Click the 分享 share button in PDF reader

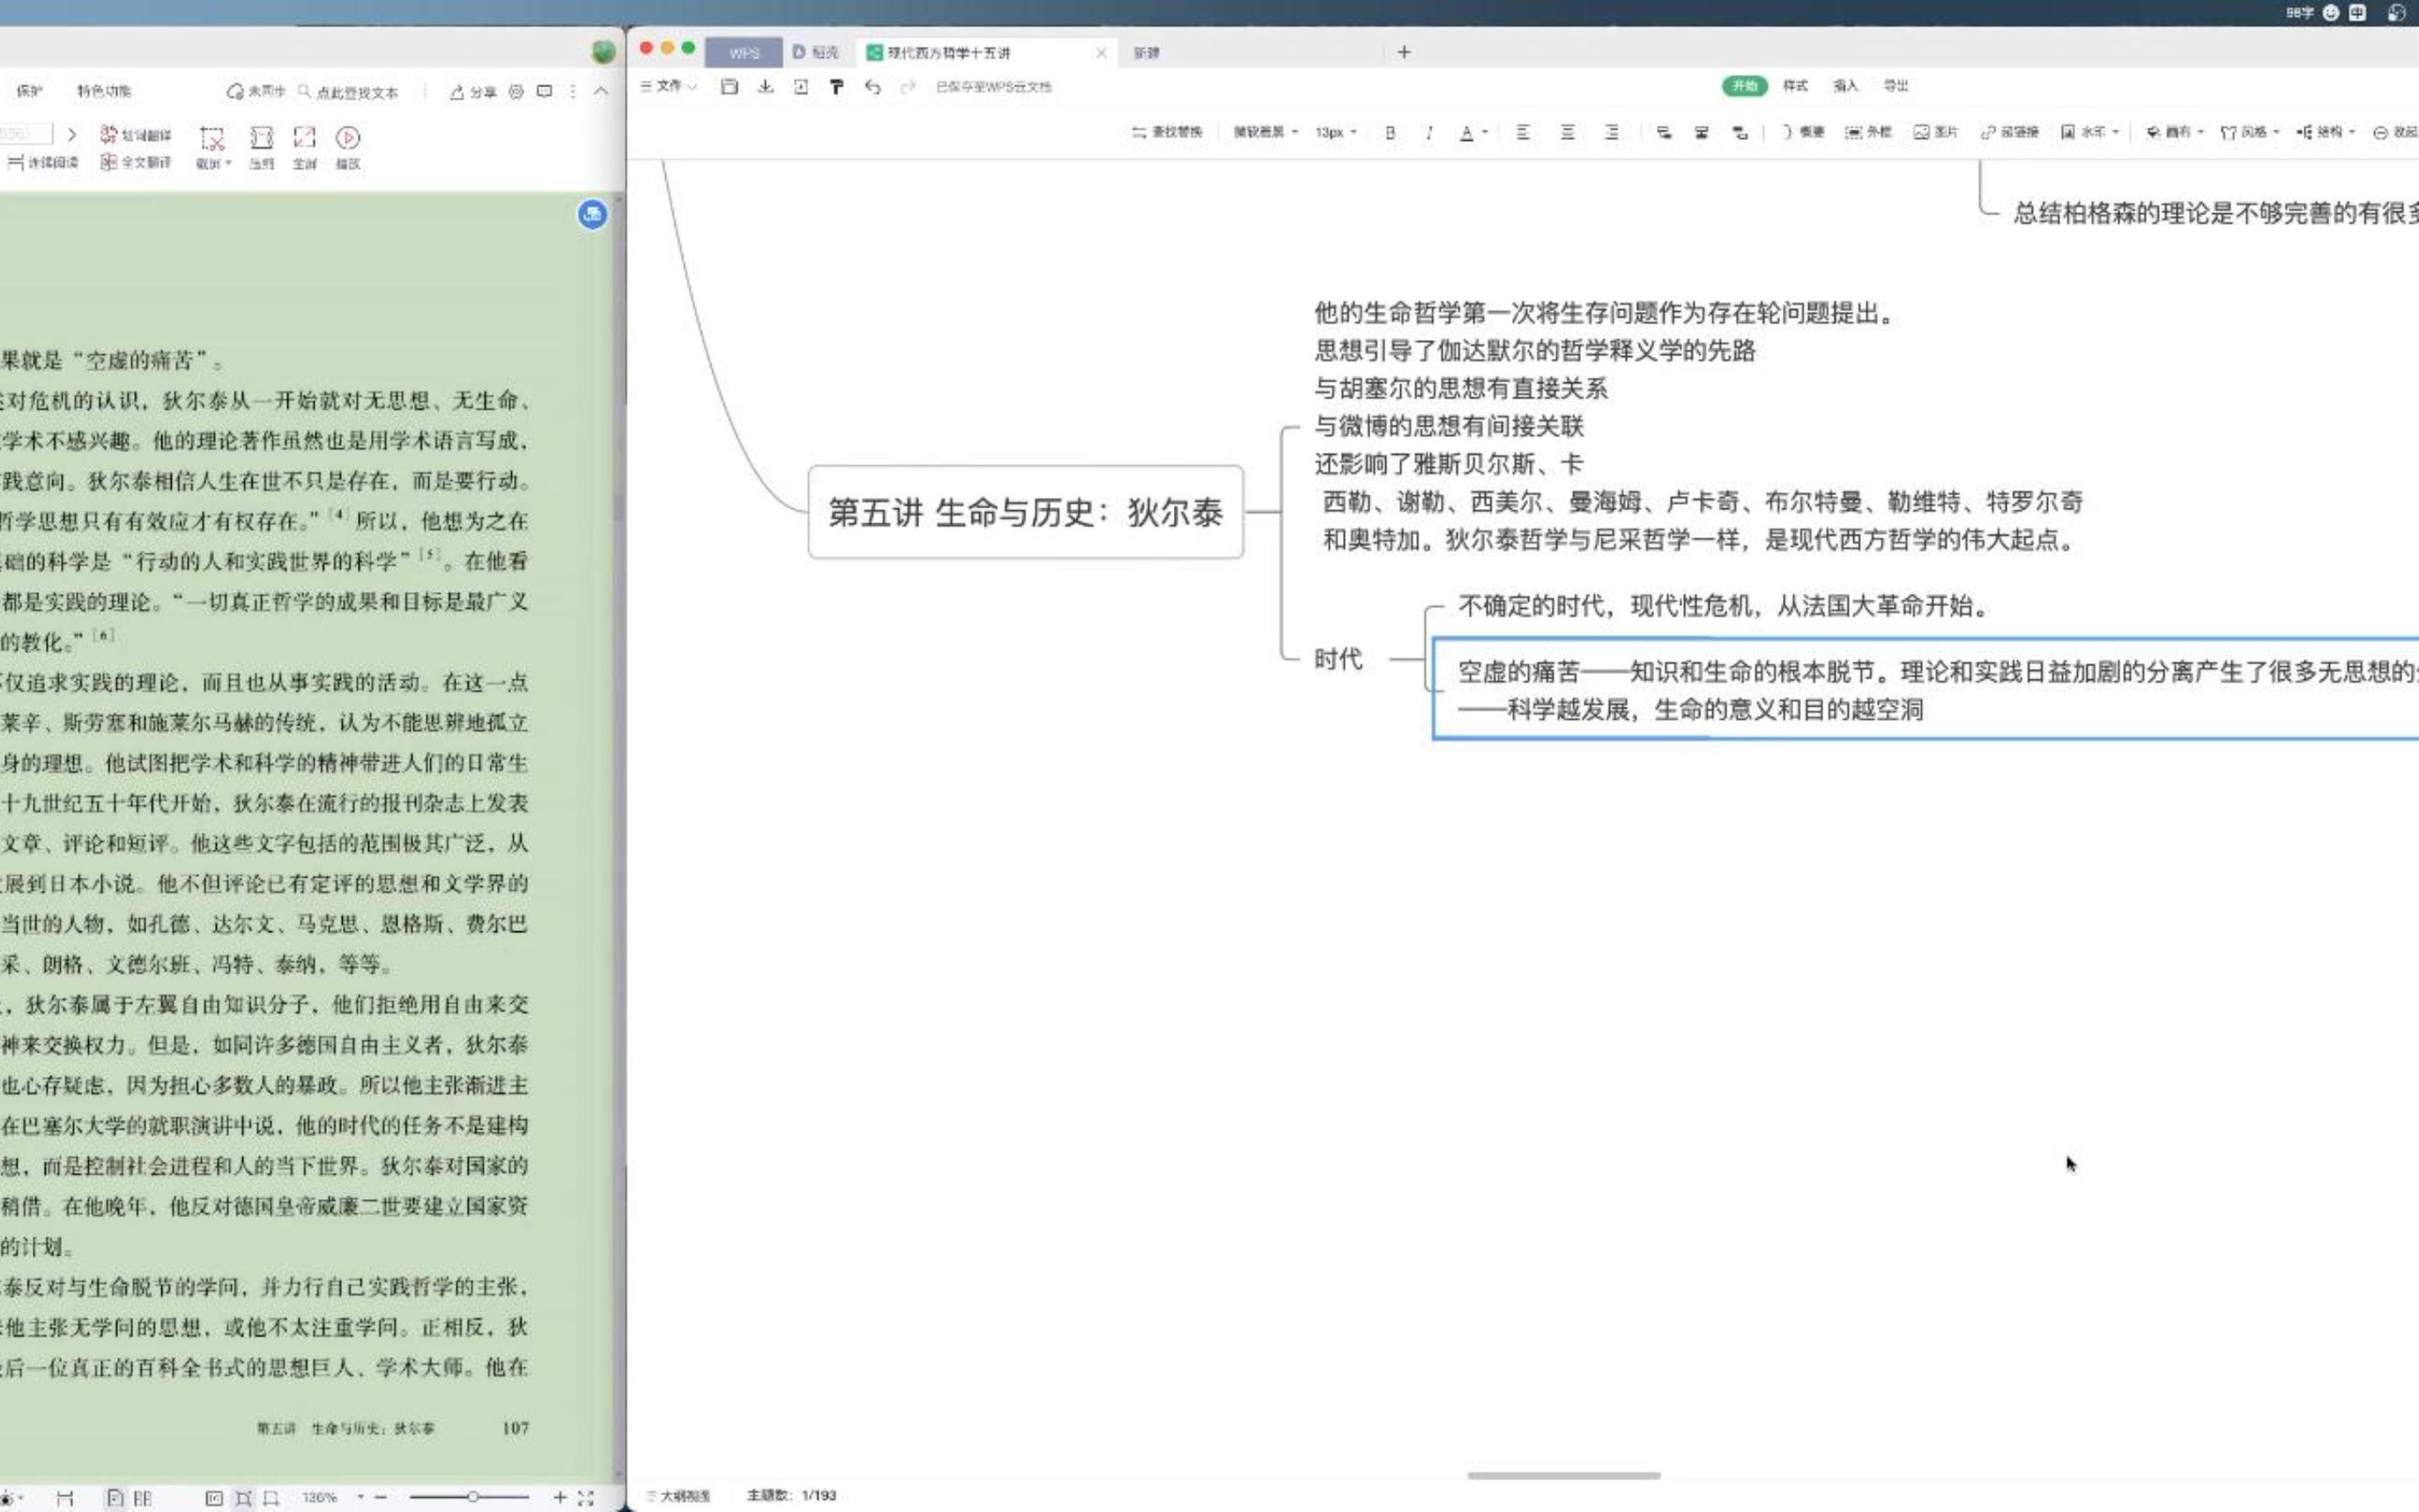(x=473, y=92)
